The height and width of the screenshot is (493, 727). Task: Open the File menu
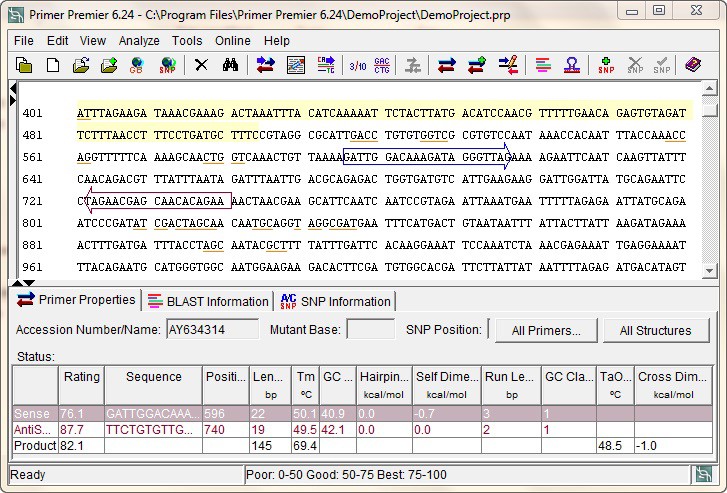coord(24,41)
